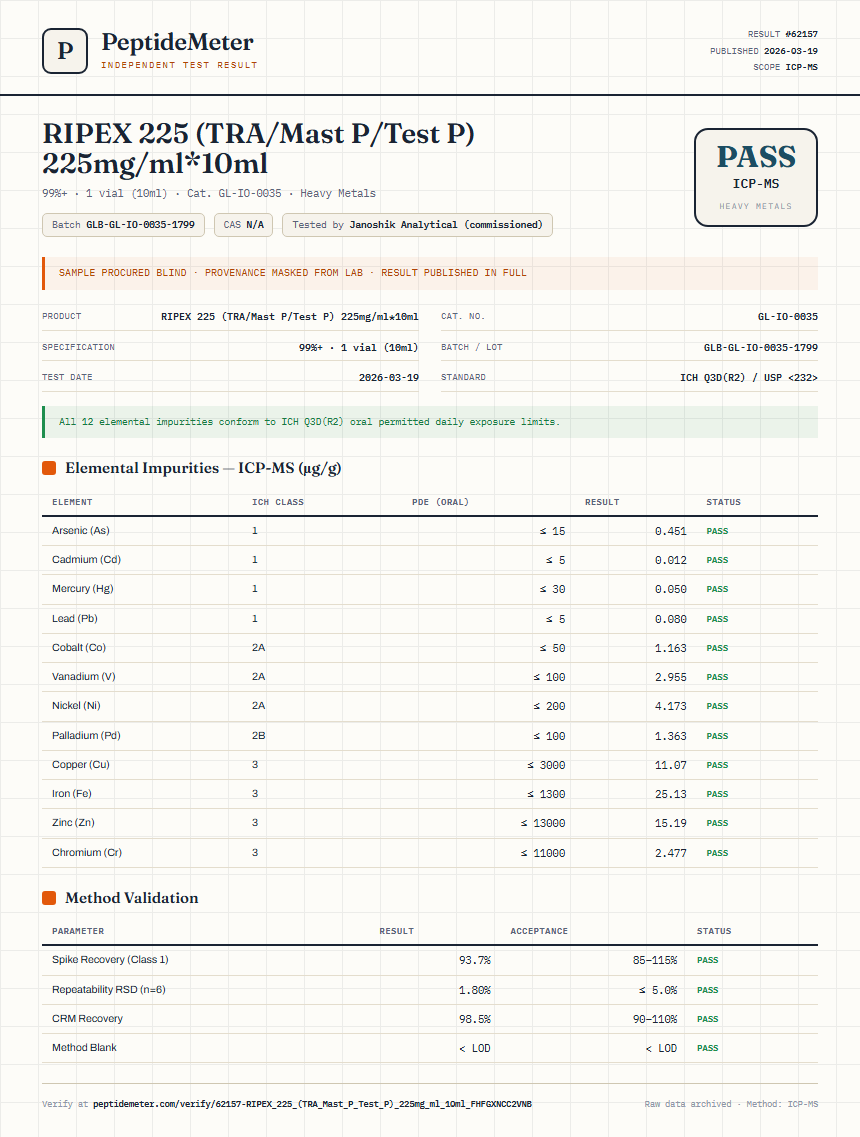The width and height of the screenshot is (860, 1137).
Task: Open the peptidemeter.com verify link
Action: (x=313, y=1104)
